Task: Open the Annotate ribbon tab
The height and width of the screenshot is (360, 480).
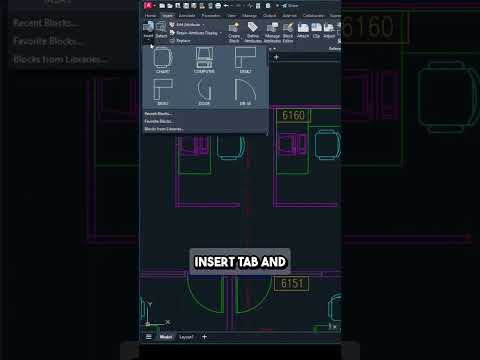Action: (x=187, y=16)
